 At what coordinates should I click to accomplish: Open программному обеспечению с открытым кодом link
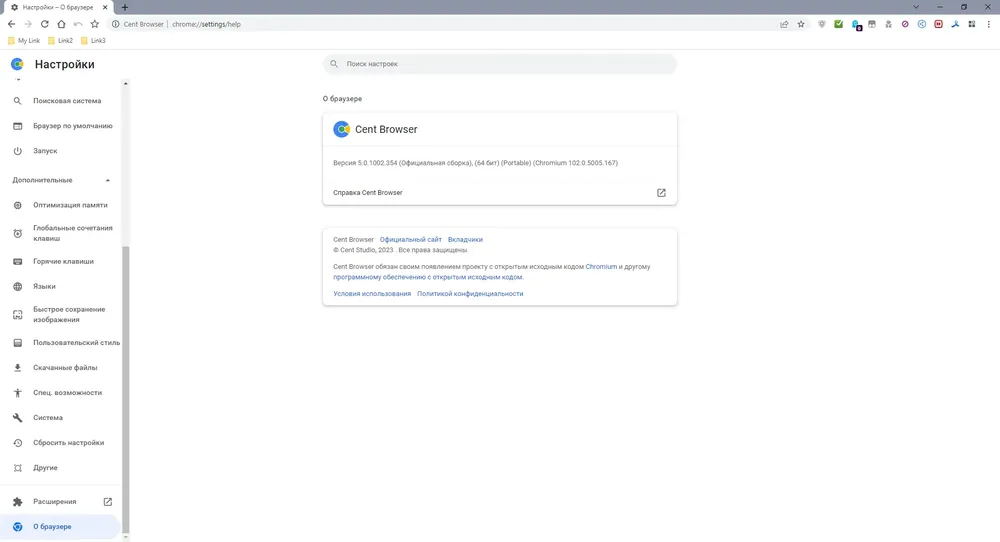click(428, 277)
